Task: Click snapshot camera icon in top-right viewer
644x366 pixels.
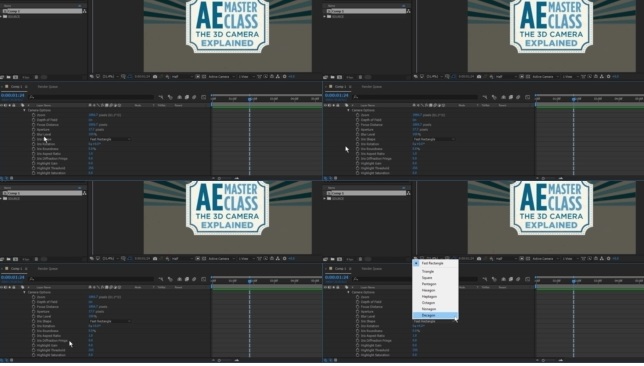Action: point(479,77)
